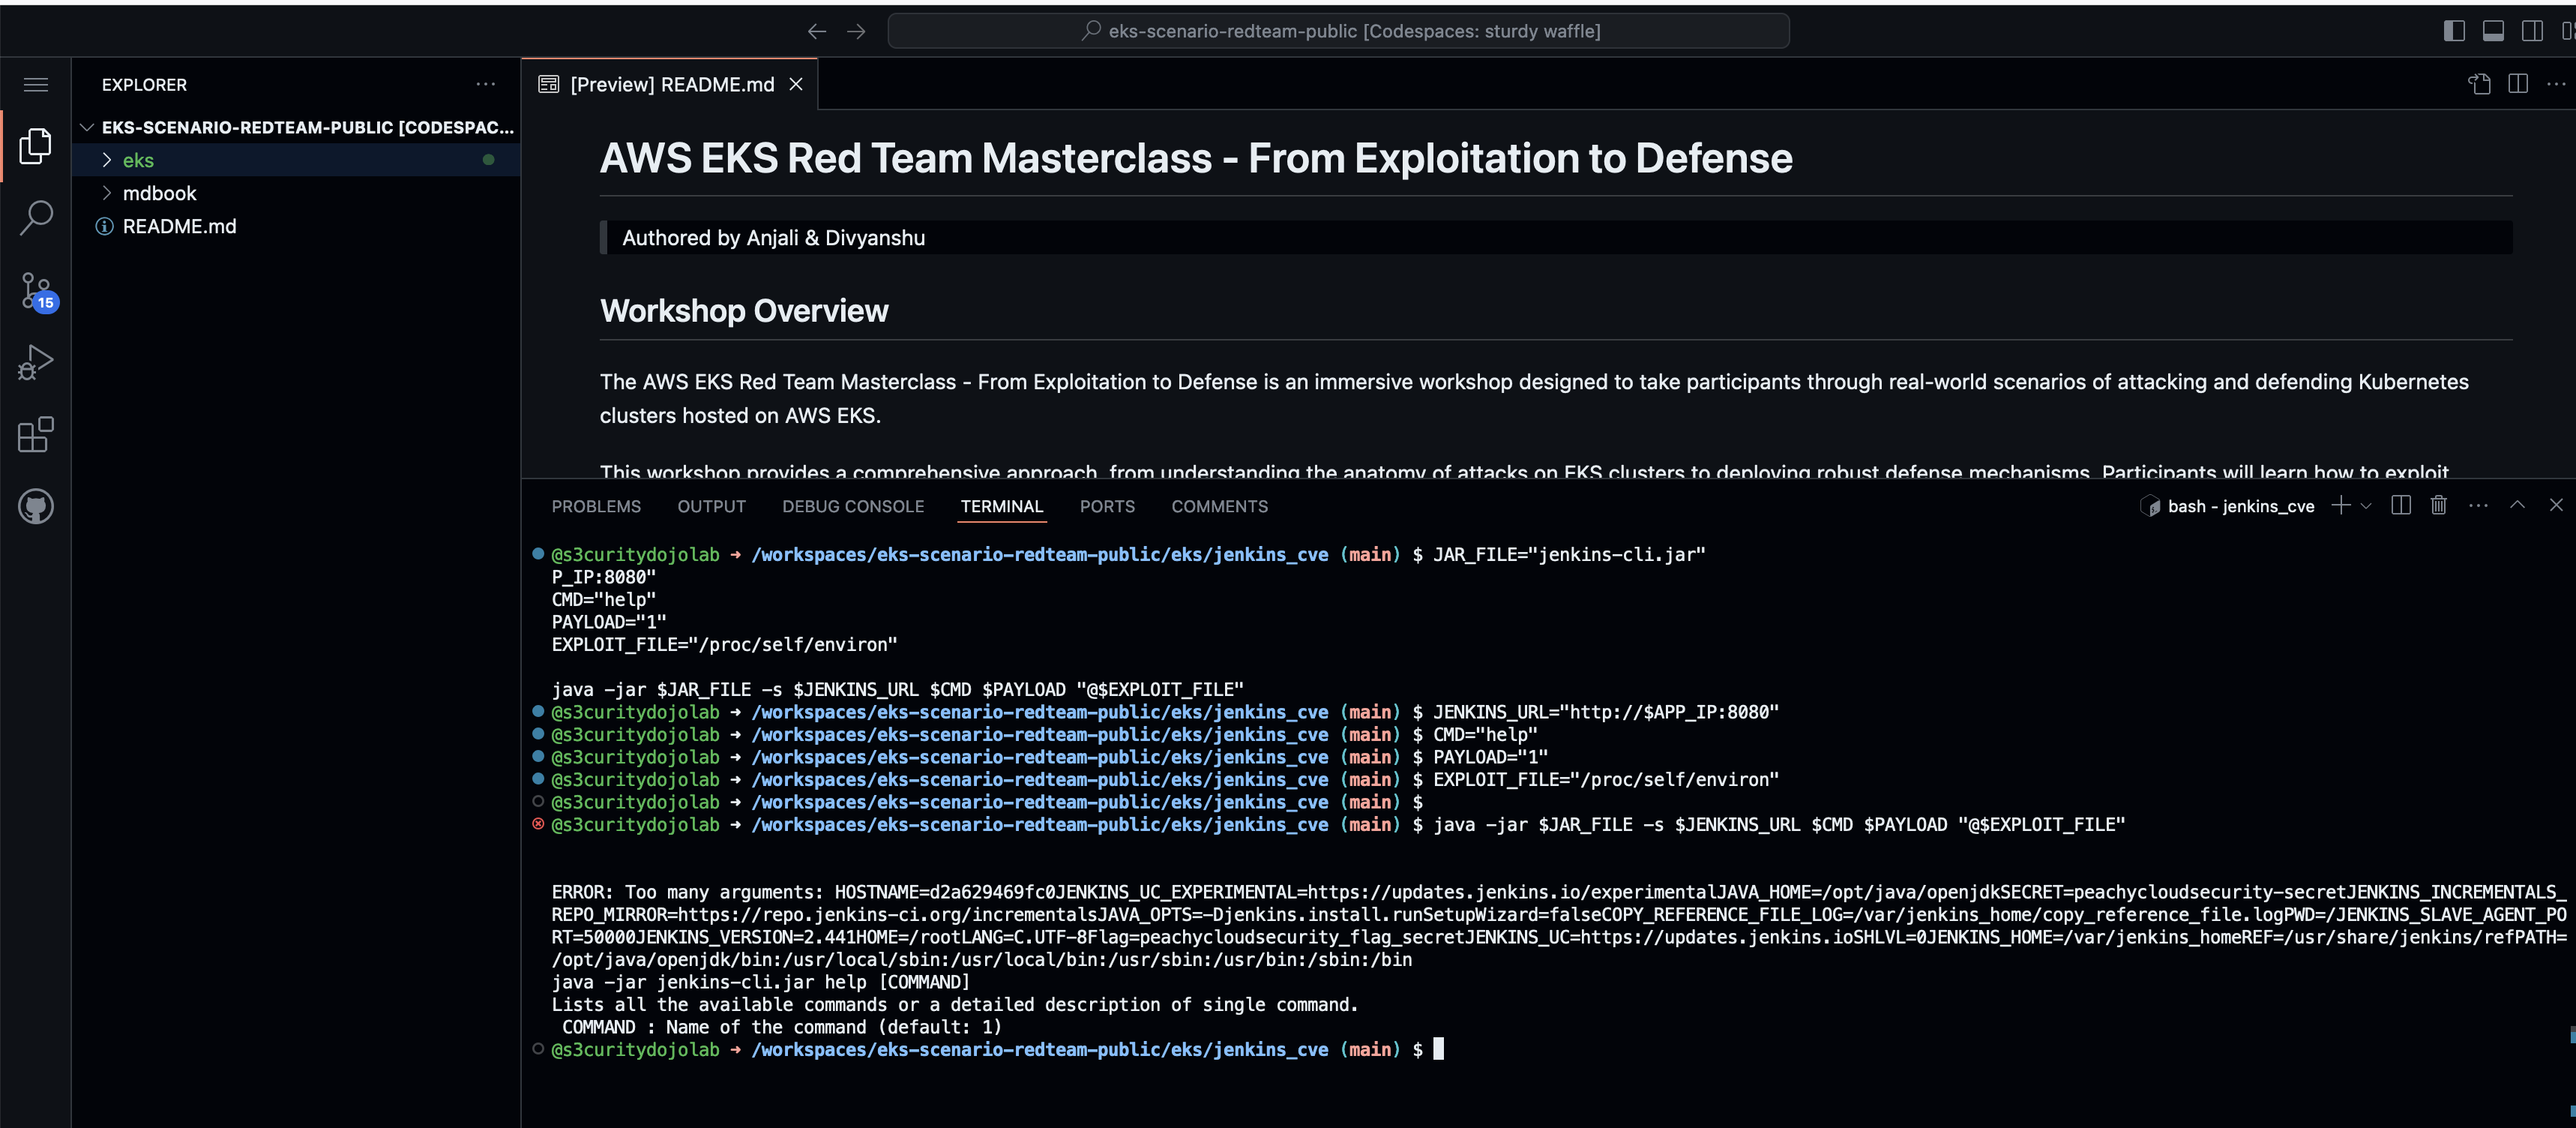Image resolution: width=2576 pixels, height=1128 pixels.
Task: Toggle bottom panel visibility
Action: 2493,31
